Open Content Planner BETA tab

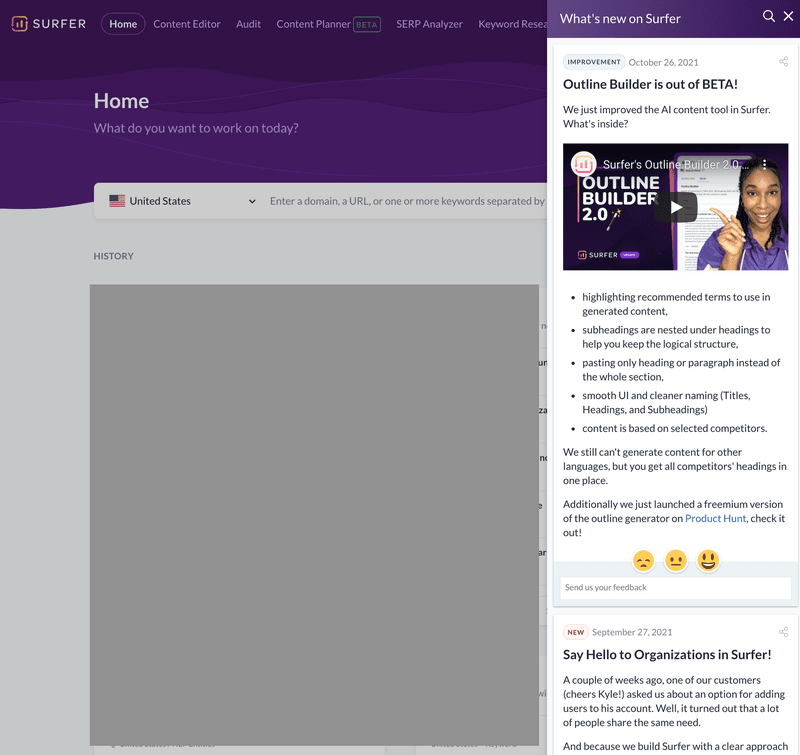(x=328, y=24)
